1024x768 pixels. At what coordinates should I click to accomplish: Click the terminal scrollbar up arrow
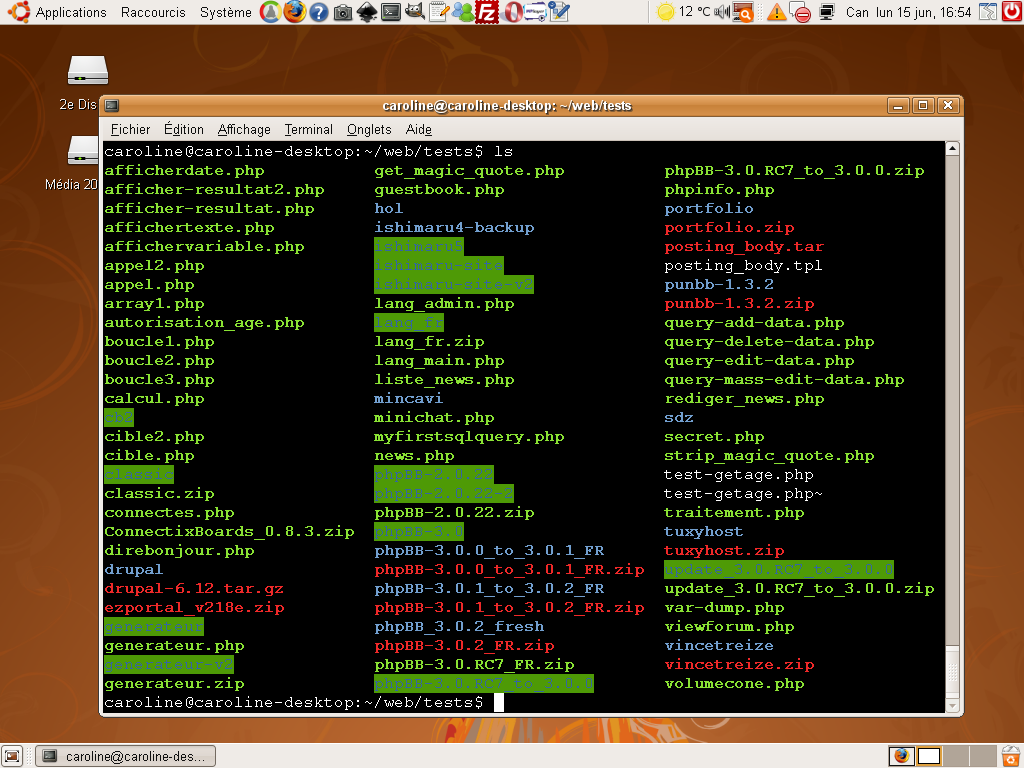pos(952,148)
